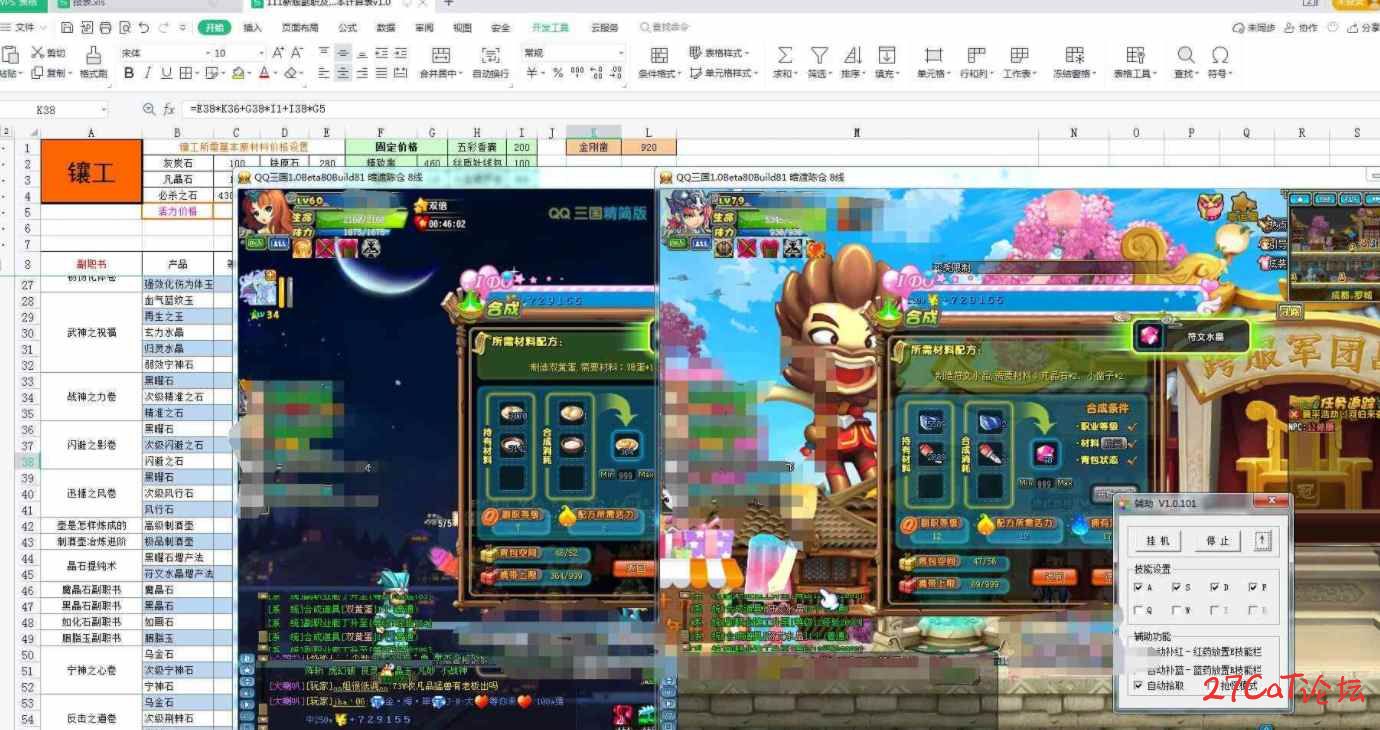Click the 挂机 button in helper window

point(1158,541)
